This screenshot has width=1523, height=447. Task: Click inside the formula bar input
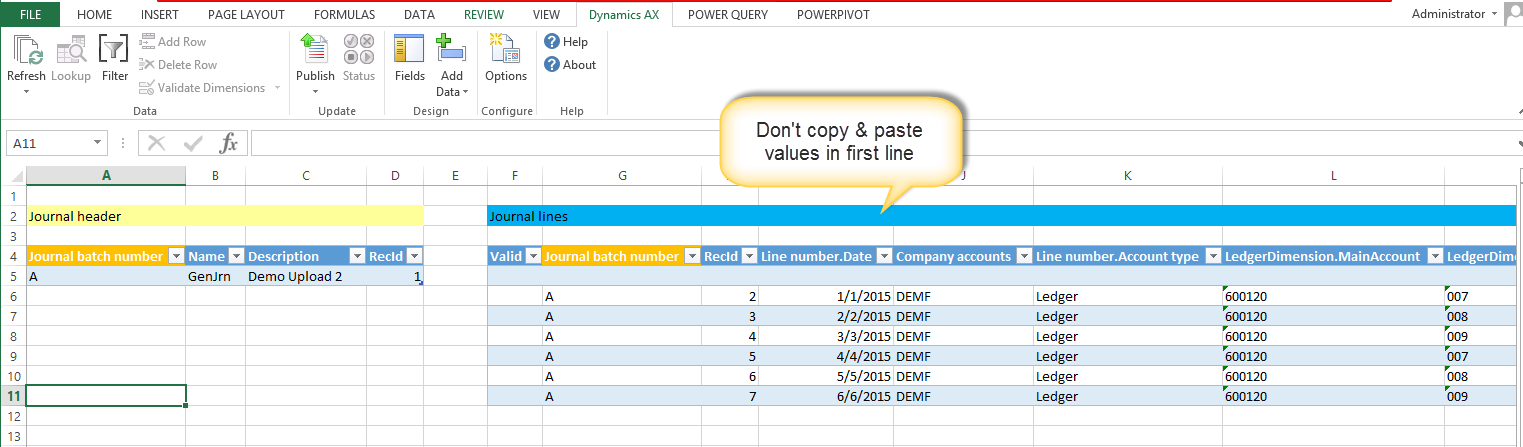(x=880, y=143)
